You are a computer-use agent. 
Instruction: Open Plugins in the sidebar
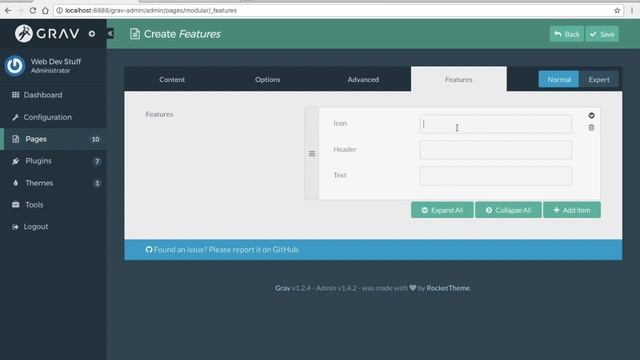click(53, 161)
